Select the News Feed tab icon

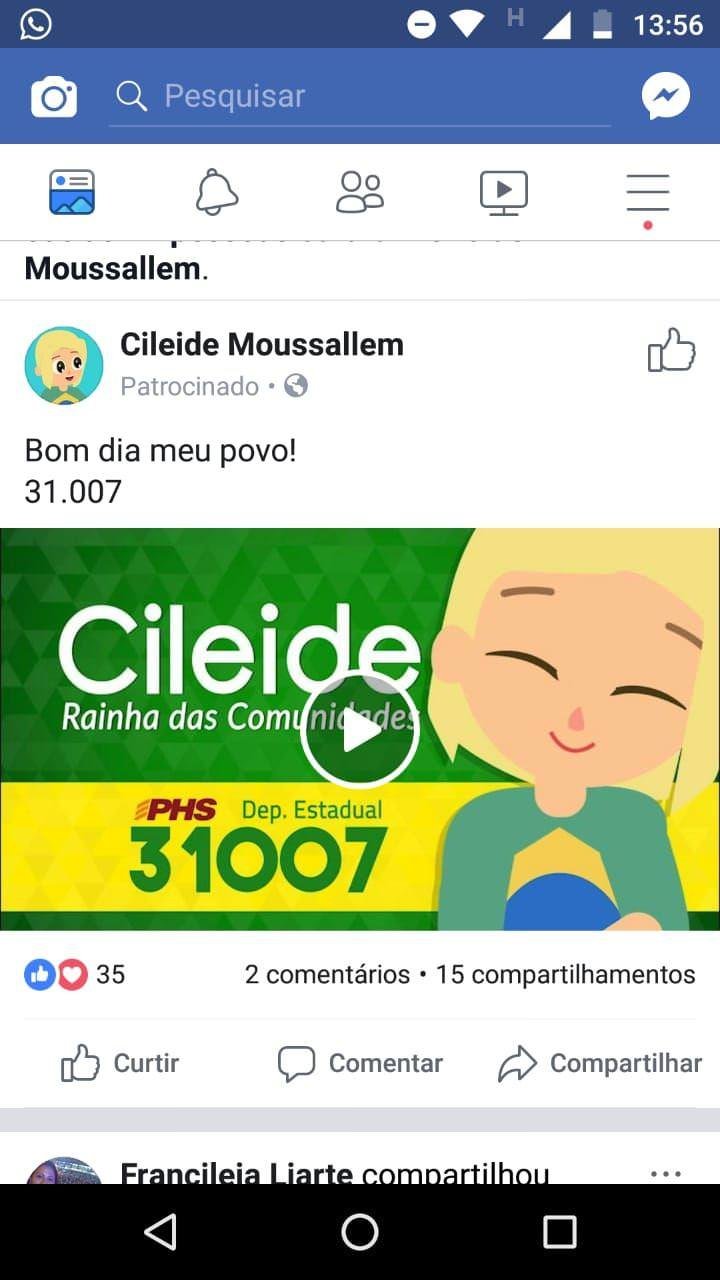pyautogui.click(x=72, y=192)
